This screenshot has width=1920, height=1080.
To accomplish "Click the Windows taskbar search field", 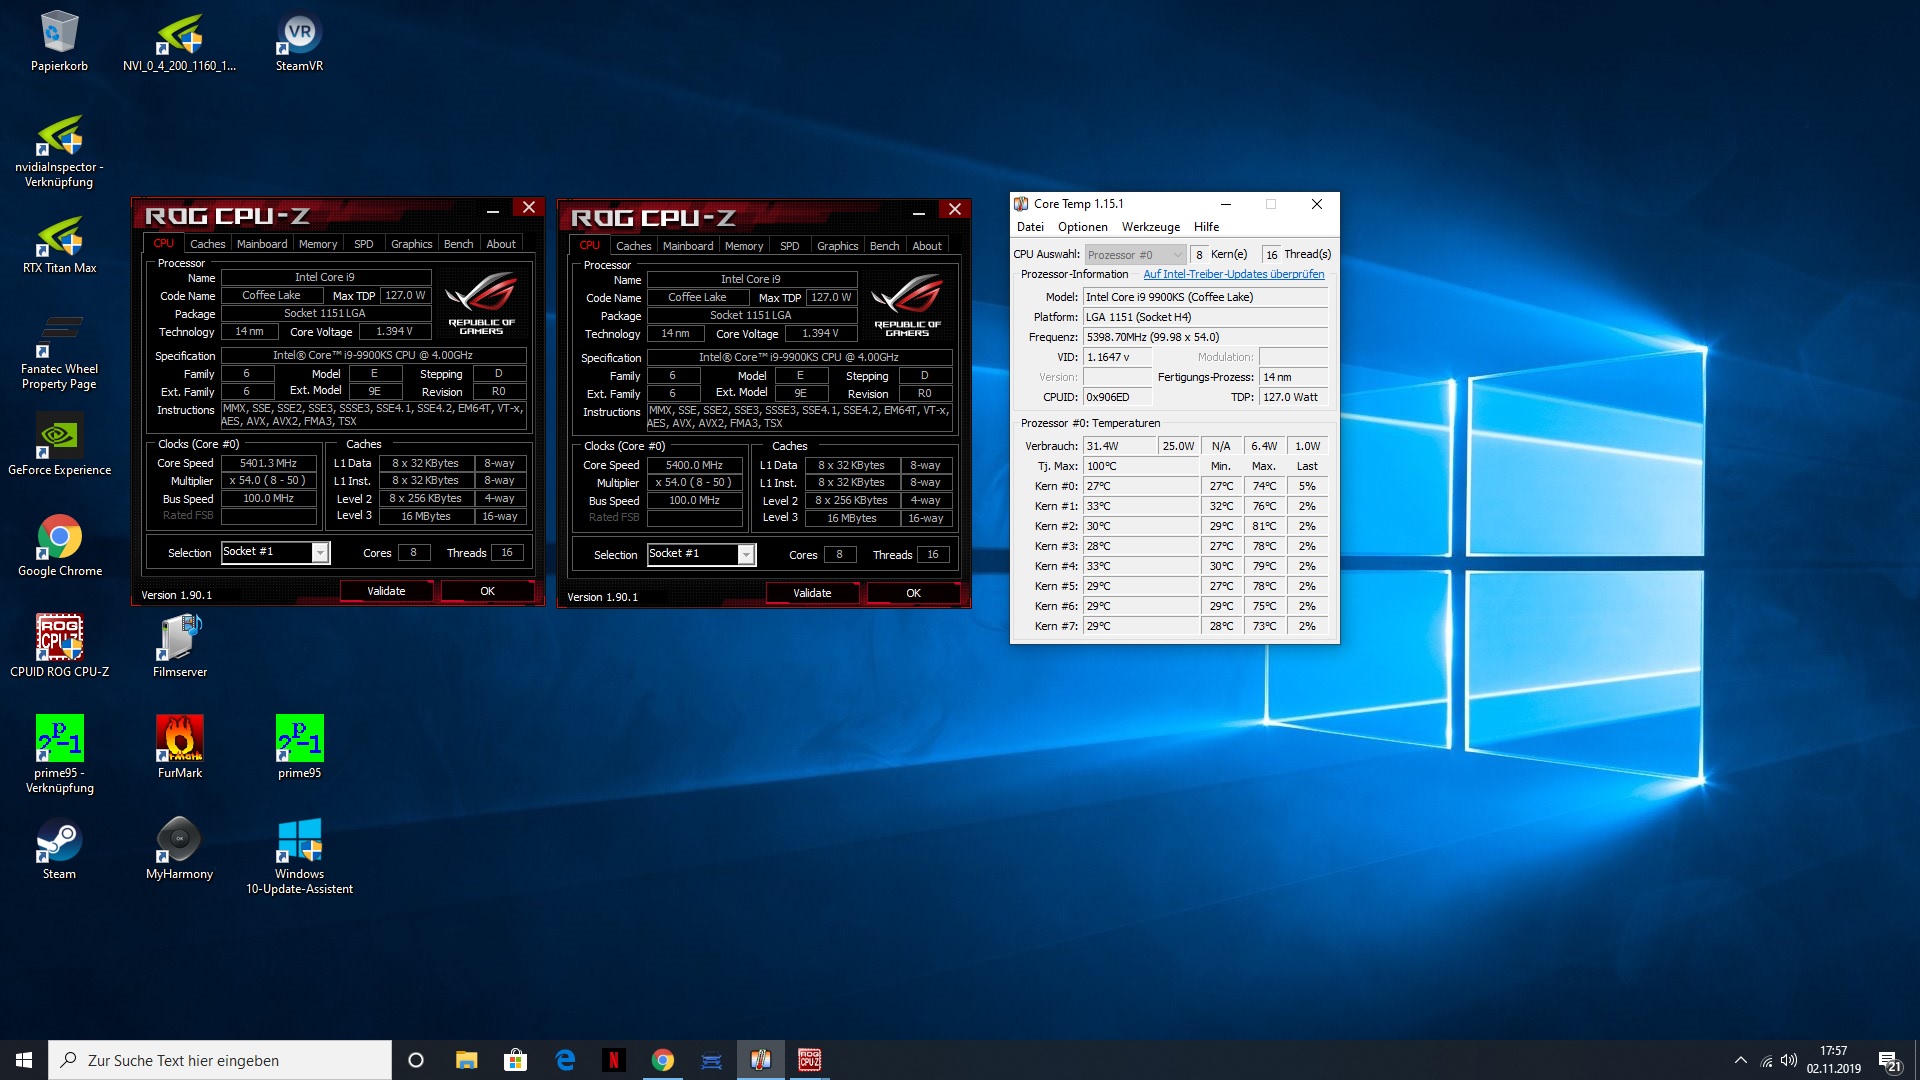I will [x=220, y=1060].
